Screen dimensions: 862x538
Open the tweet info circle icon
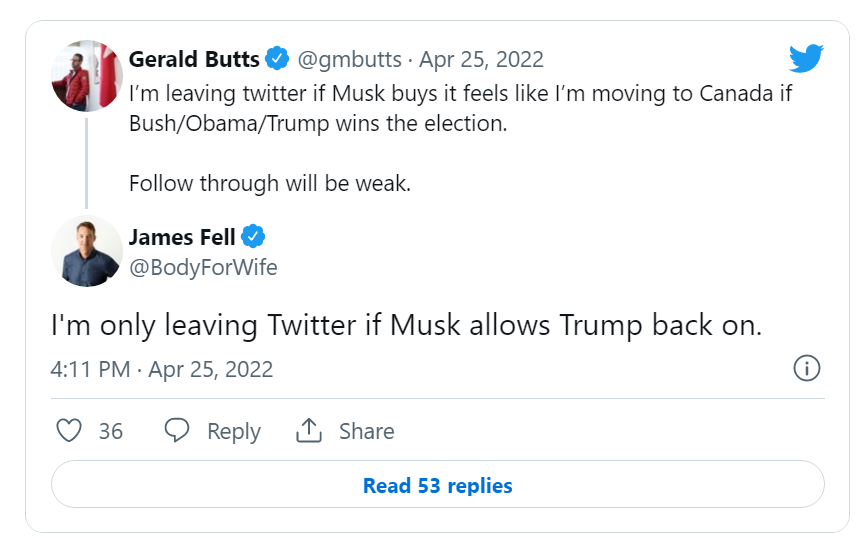(x=806, y=368)
